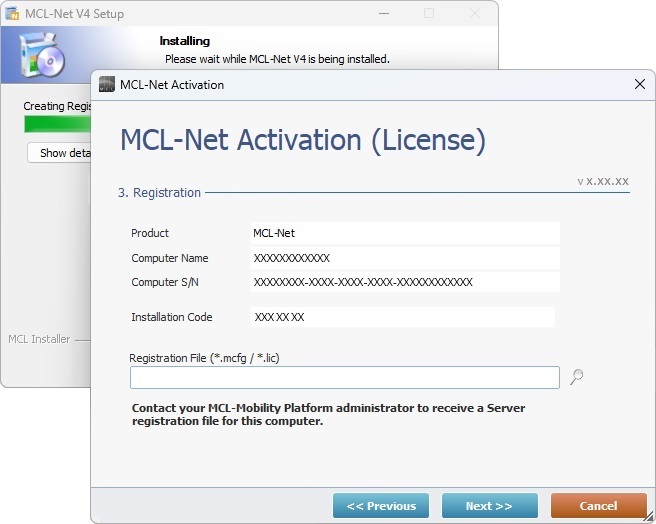Select the Installation Code value field
Image resolution: width=656 pixels, height=524 pixels.
click(x=403, y=317)
